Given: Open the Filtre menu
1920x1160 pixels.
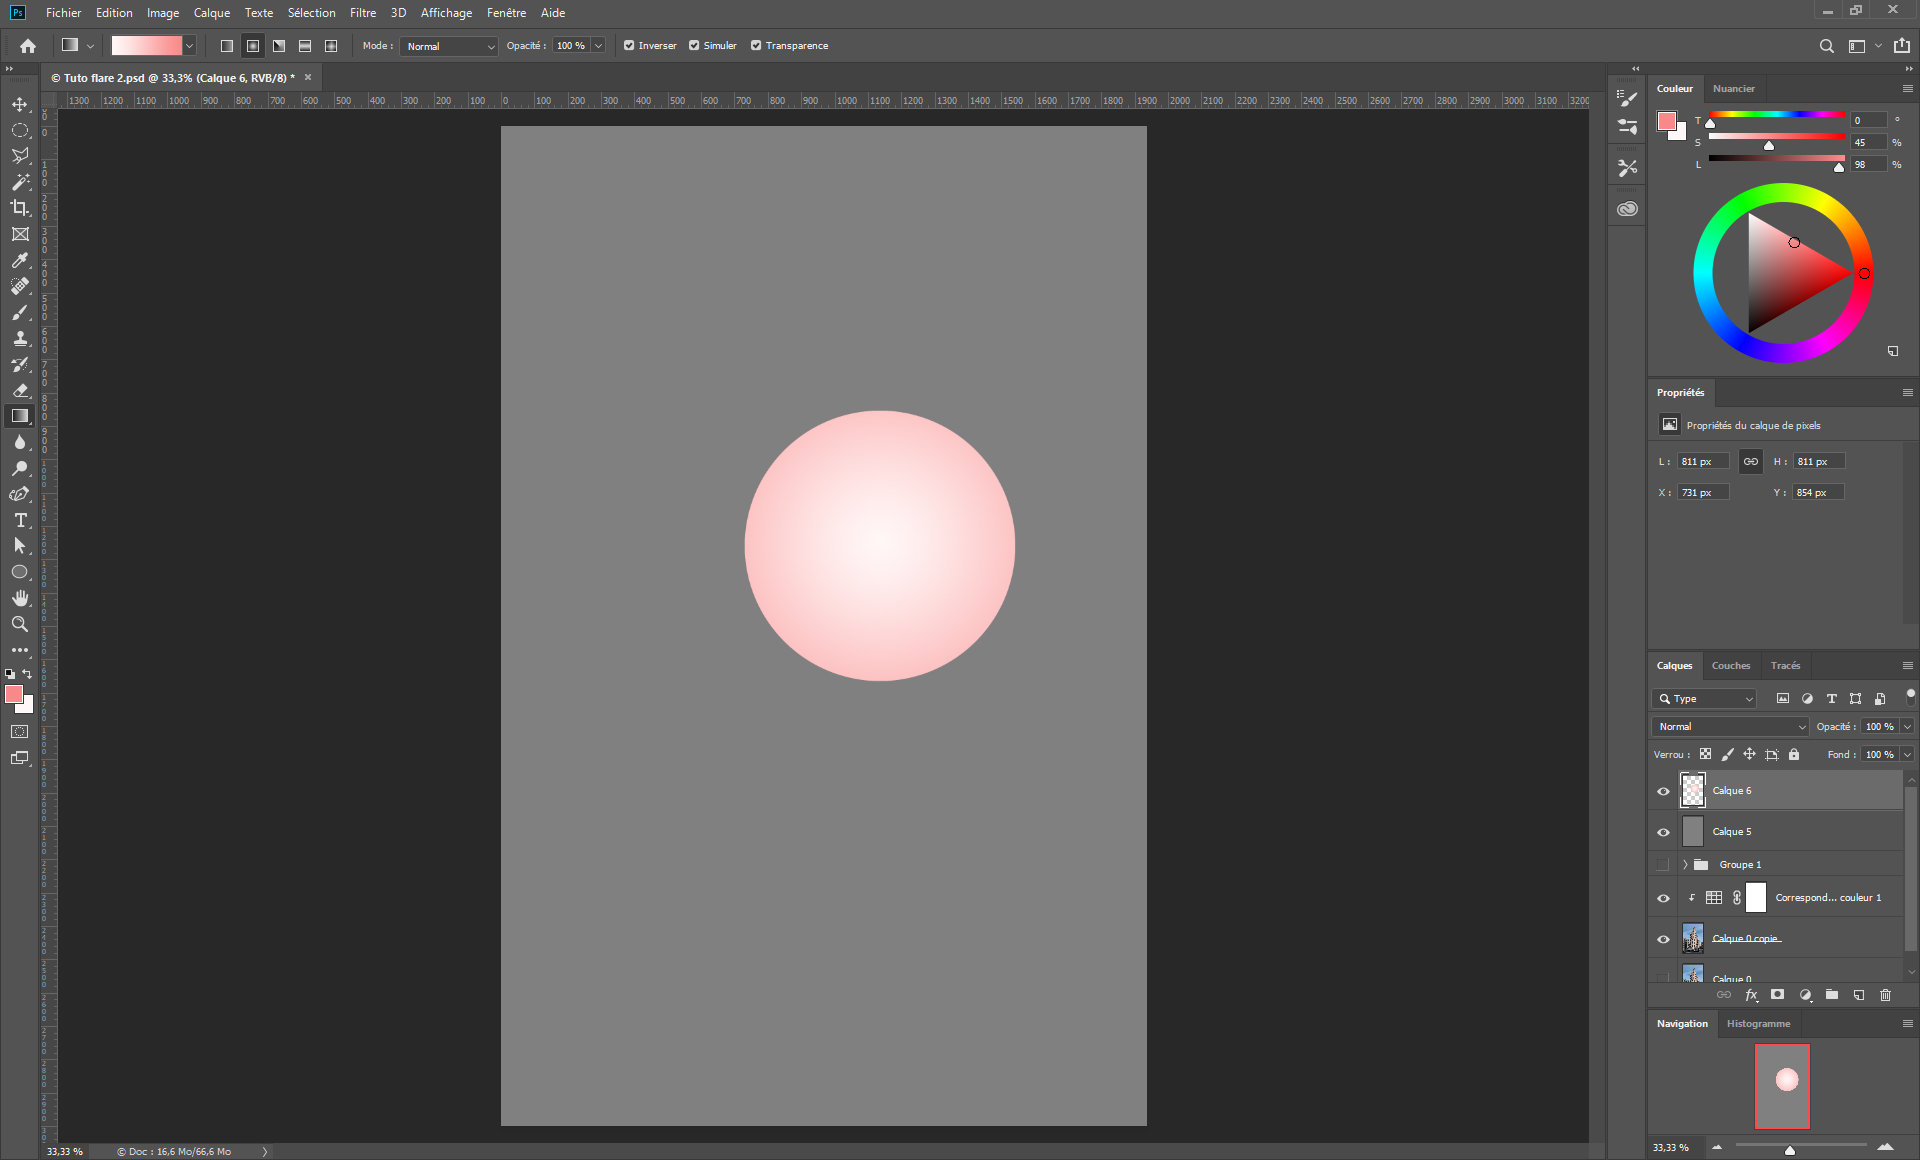Looking at the screenshot, I should 362,13.
